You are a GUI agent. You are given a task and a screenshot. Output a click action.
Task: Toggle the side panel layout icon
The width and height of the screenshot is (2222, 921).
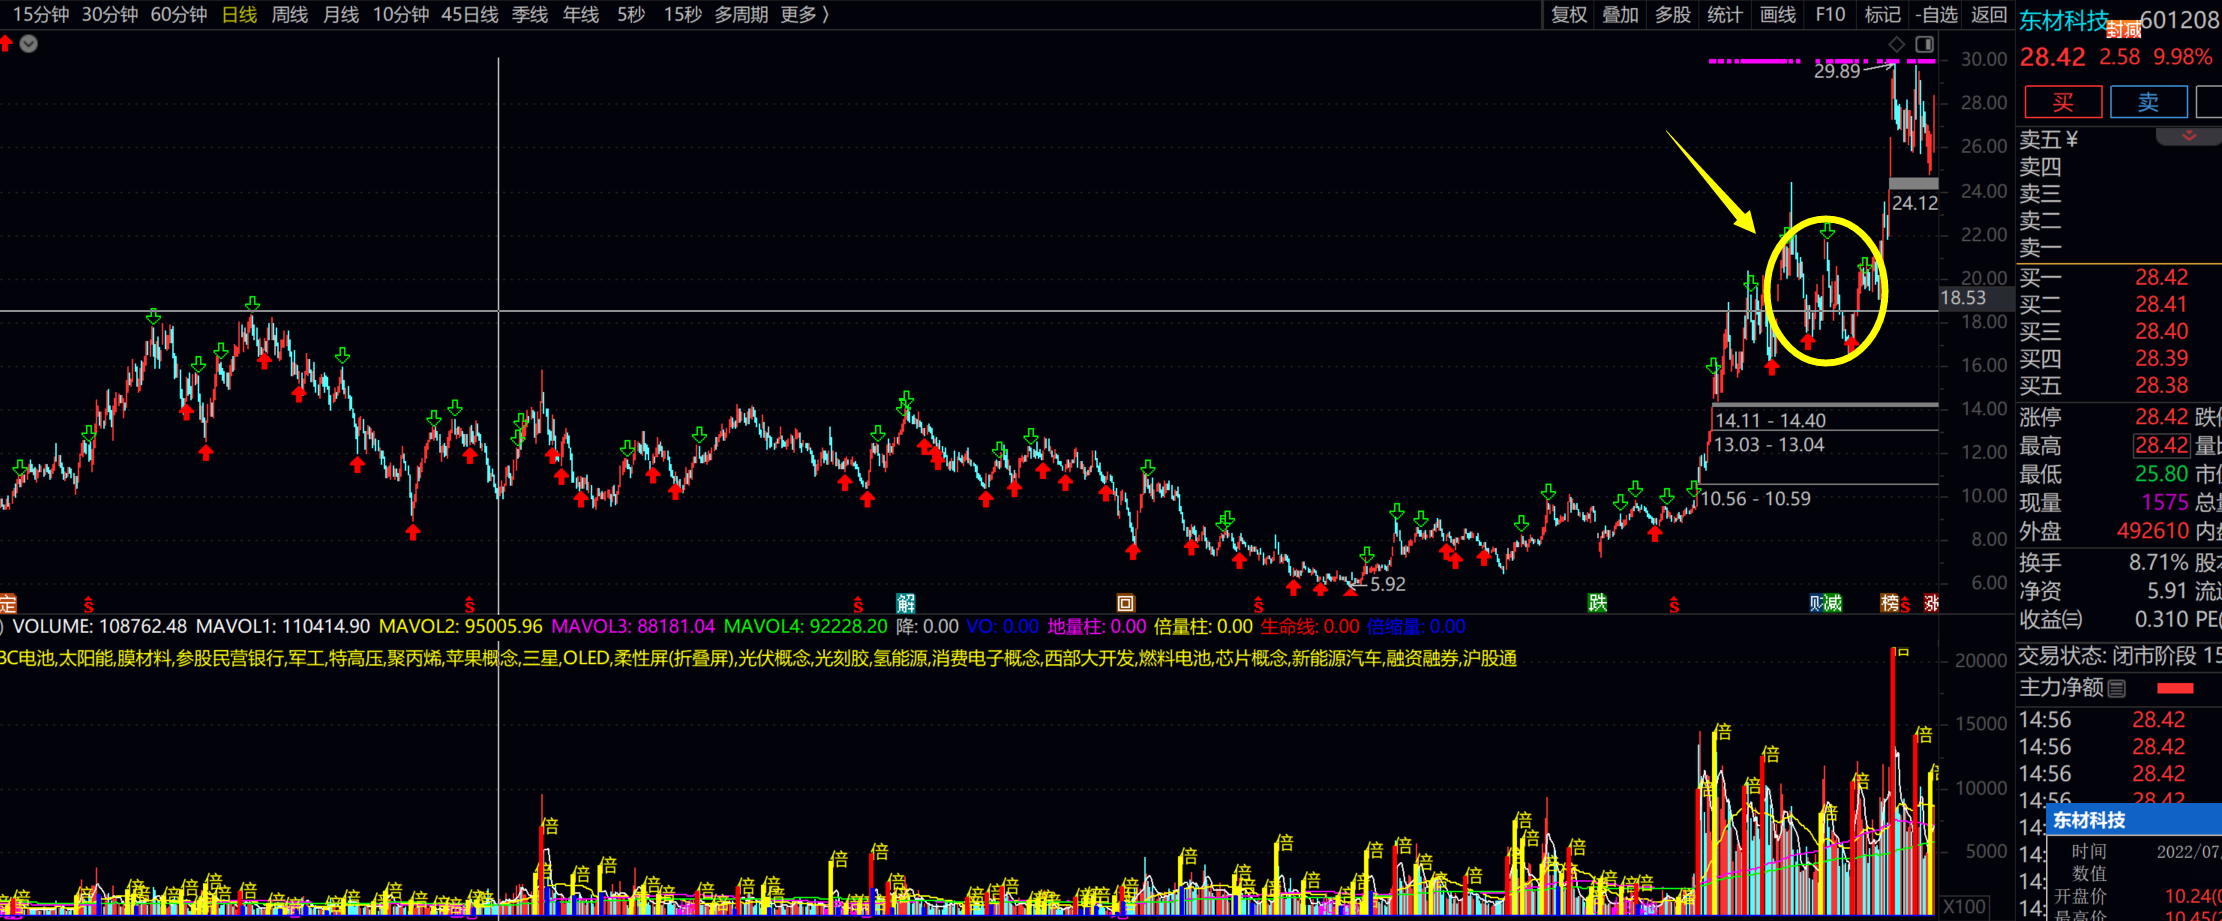coord(1924,44)
